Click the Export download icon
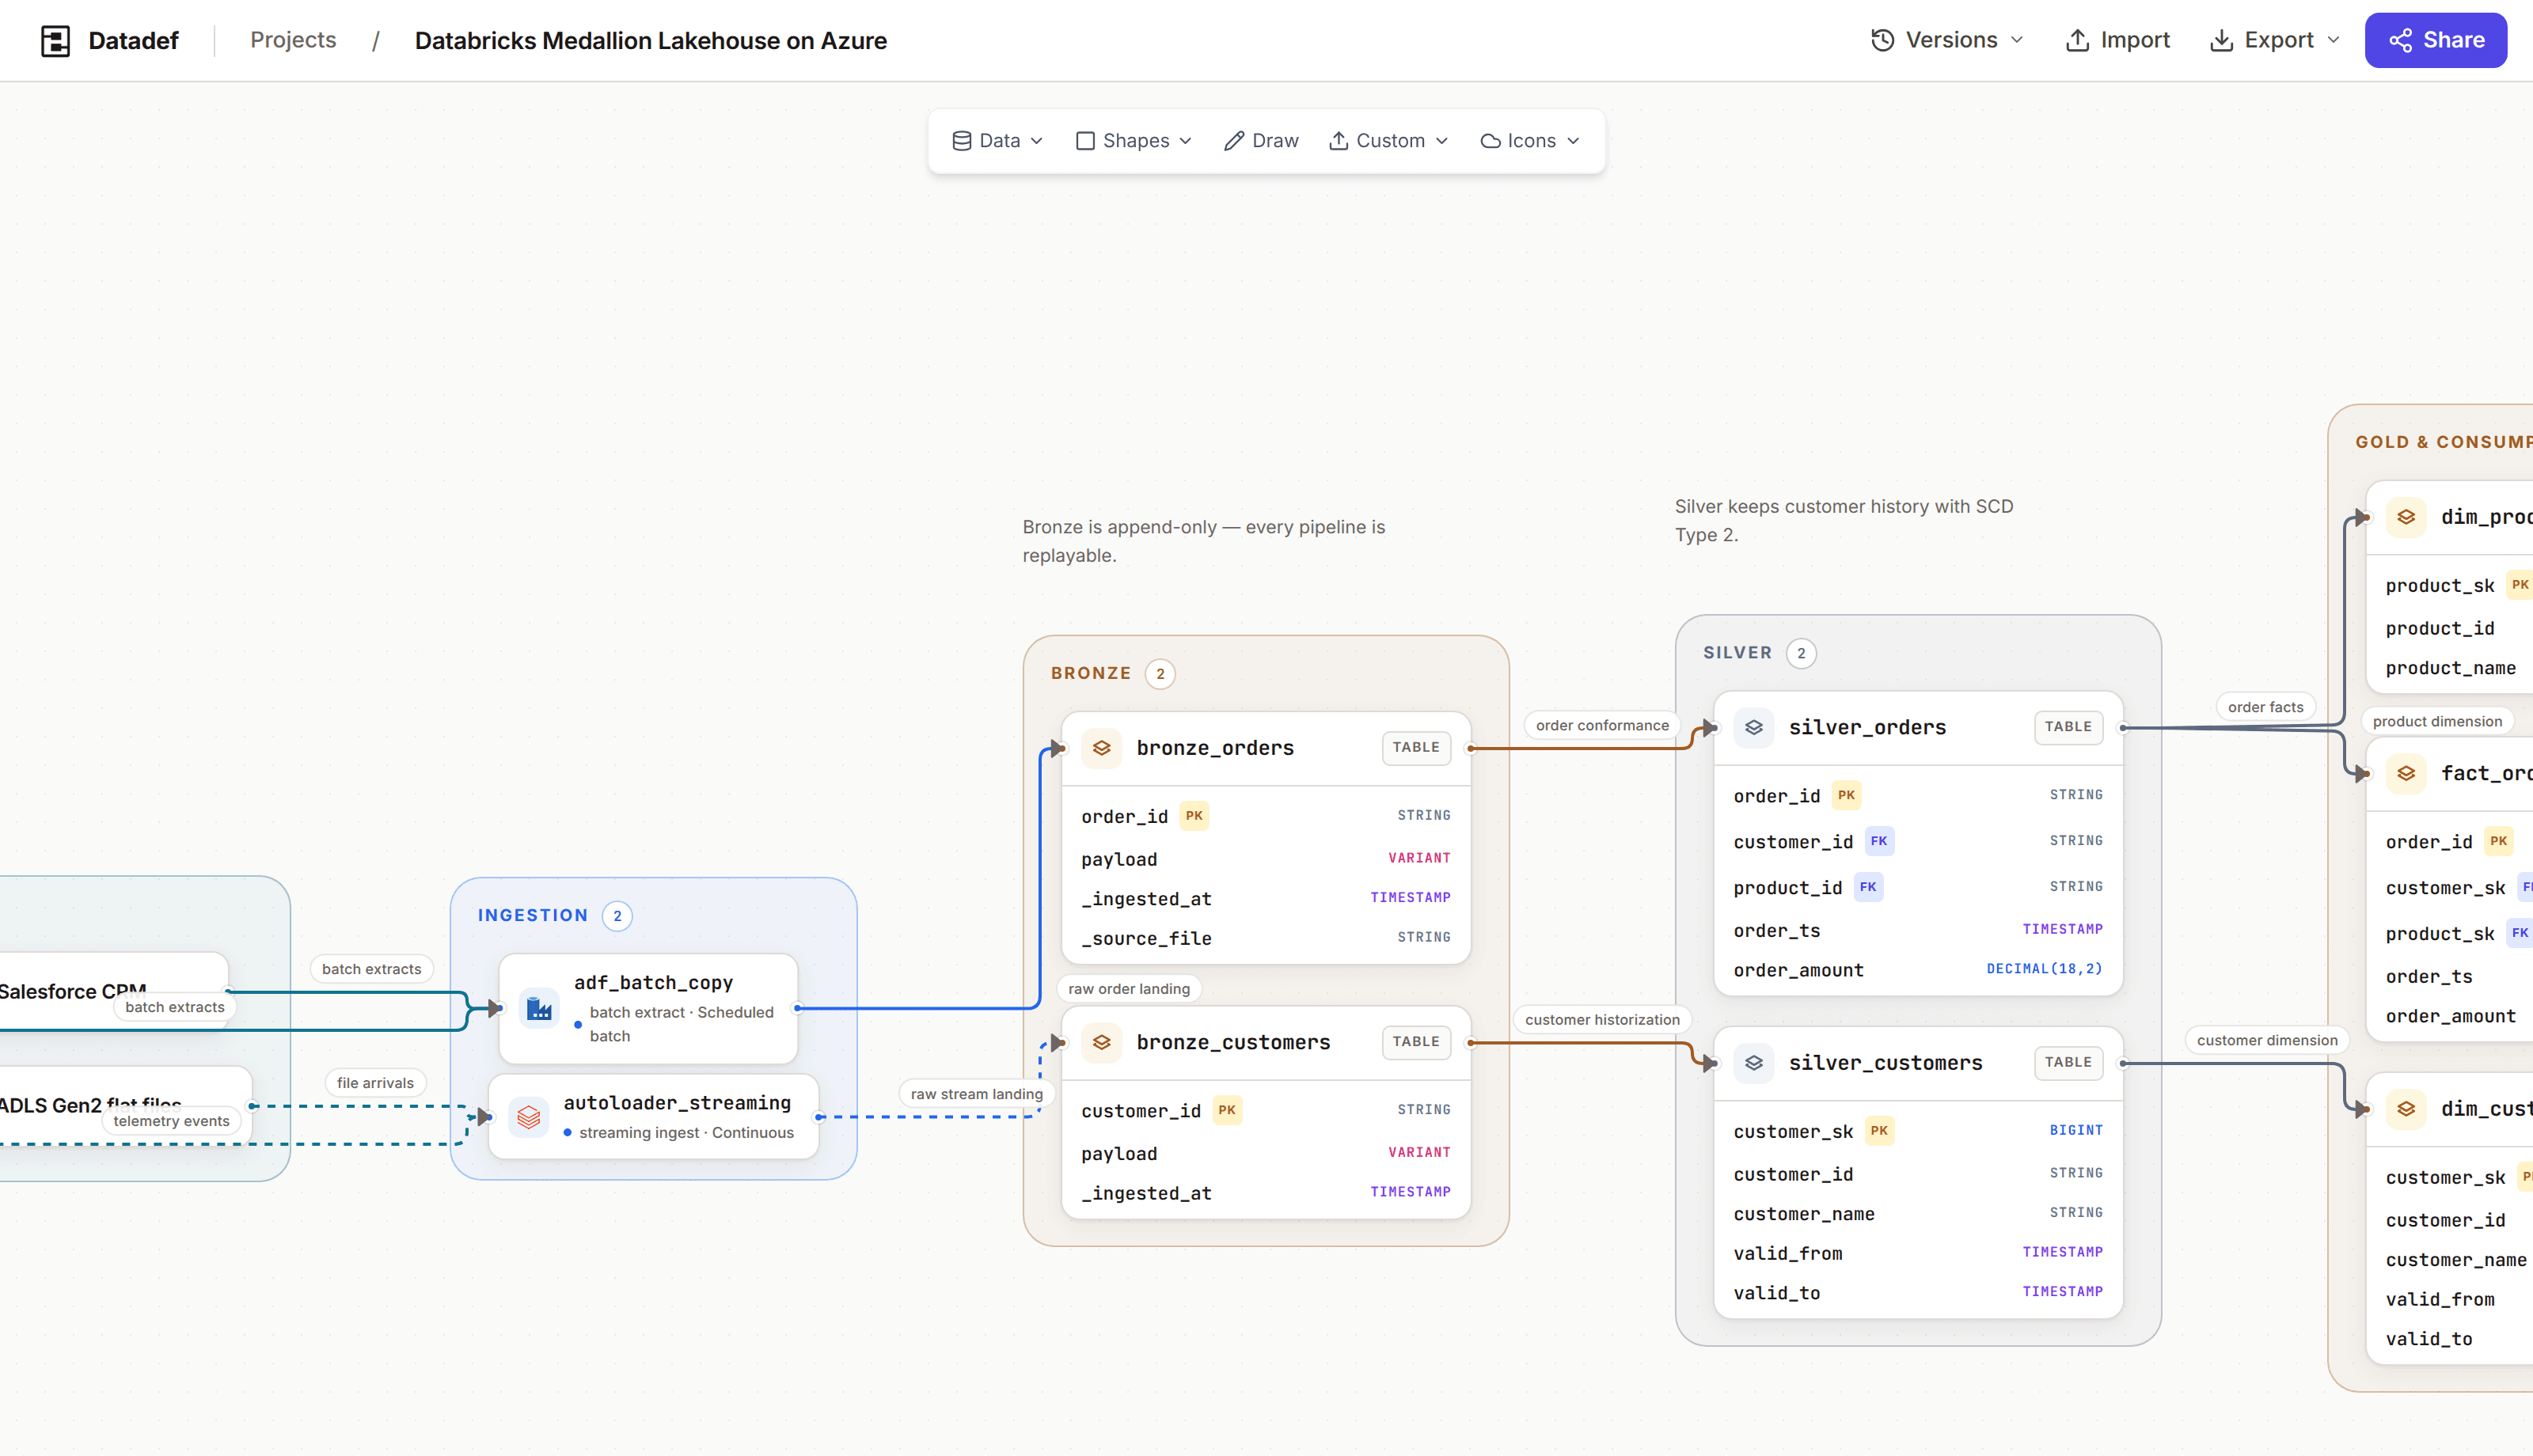Screen dimensions: 2533x1456 coord(2221,40)
